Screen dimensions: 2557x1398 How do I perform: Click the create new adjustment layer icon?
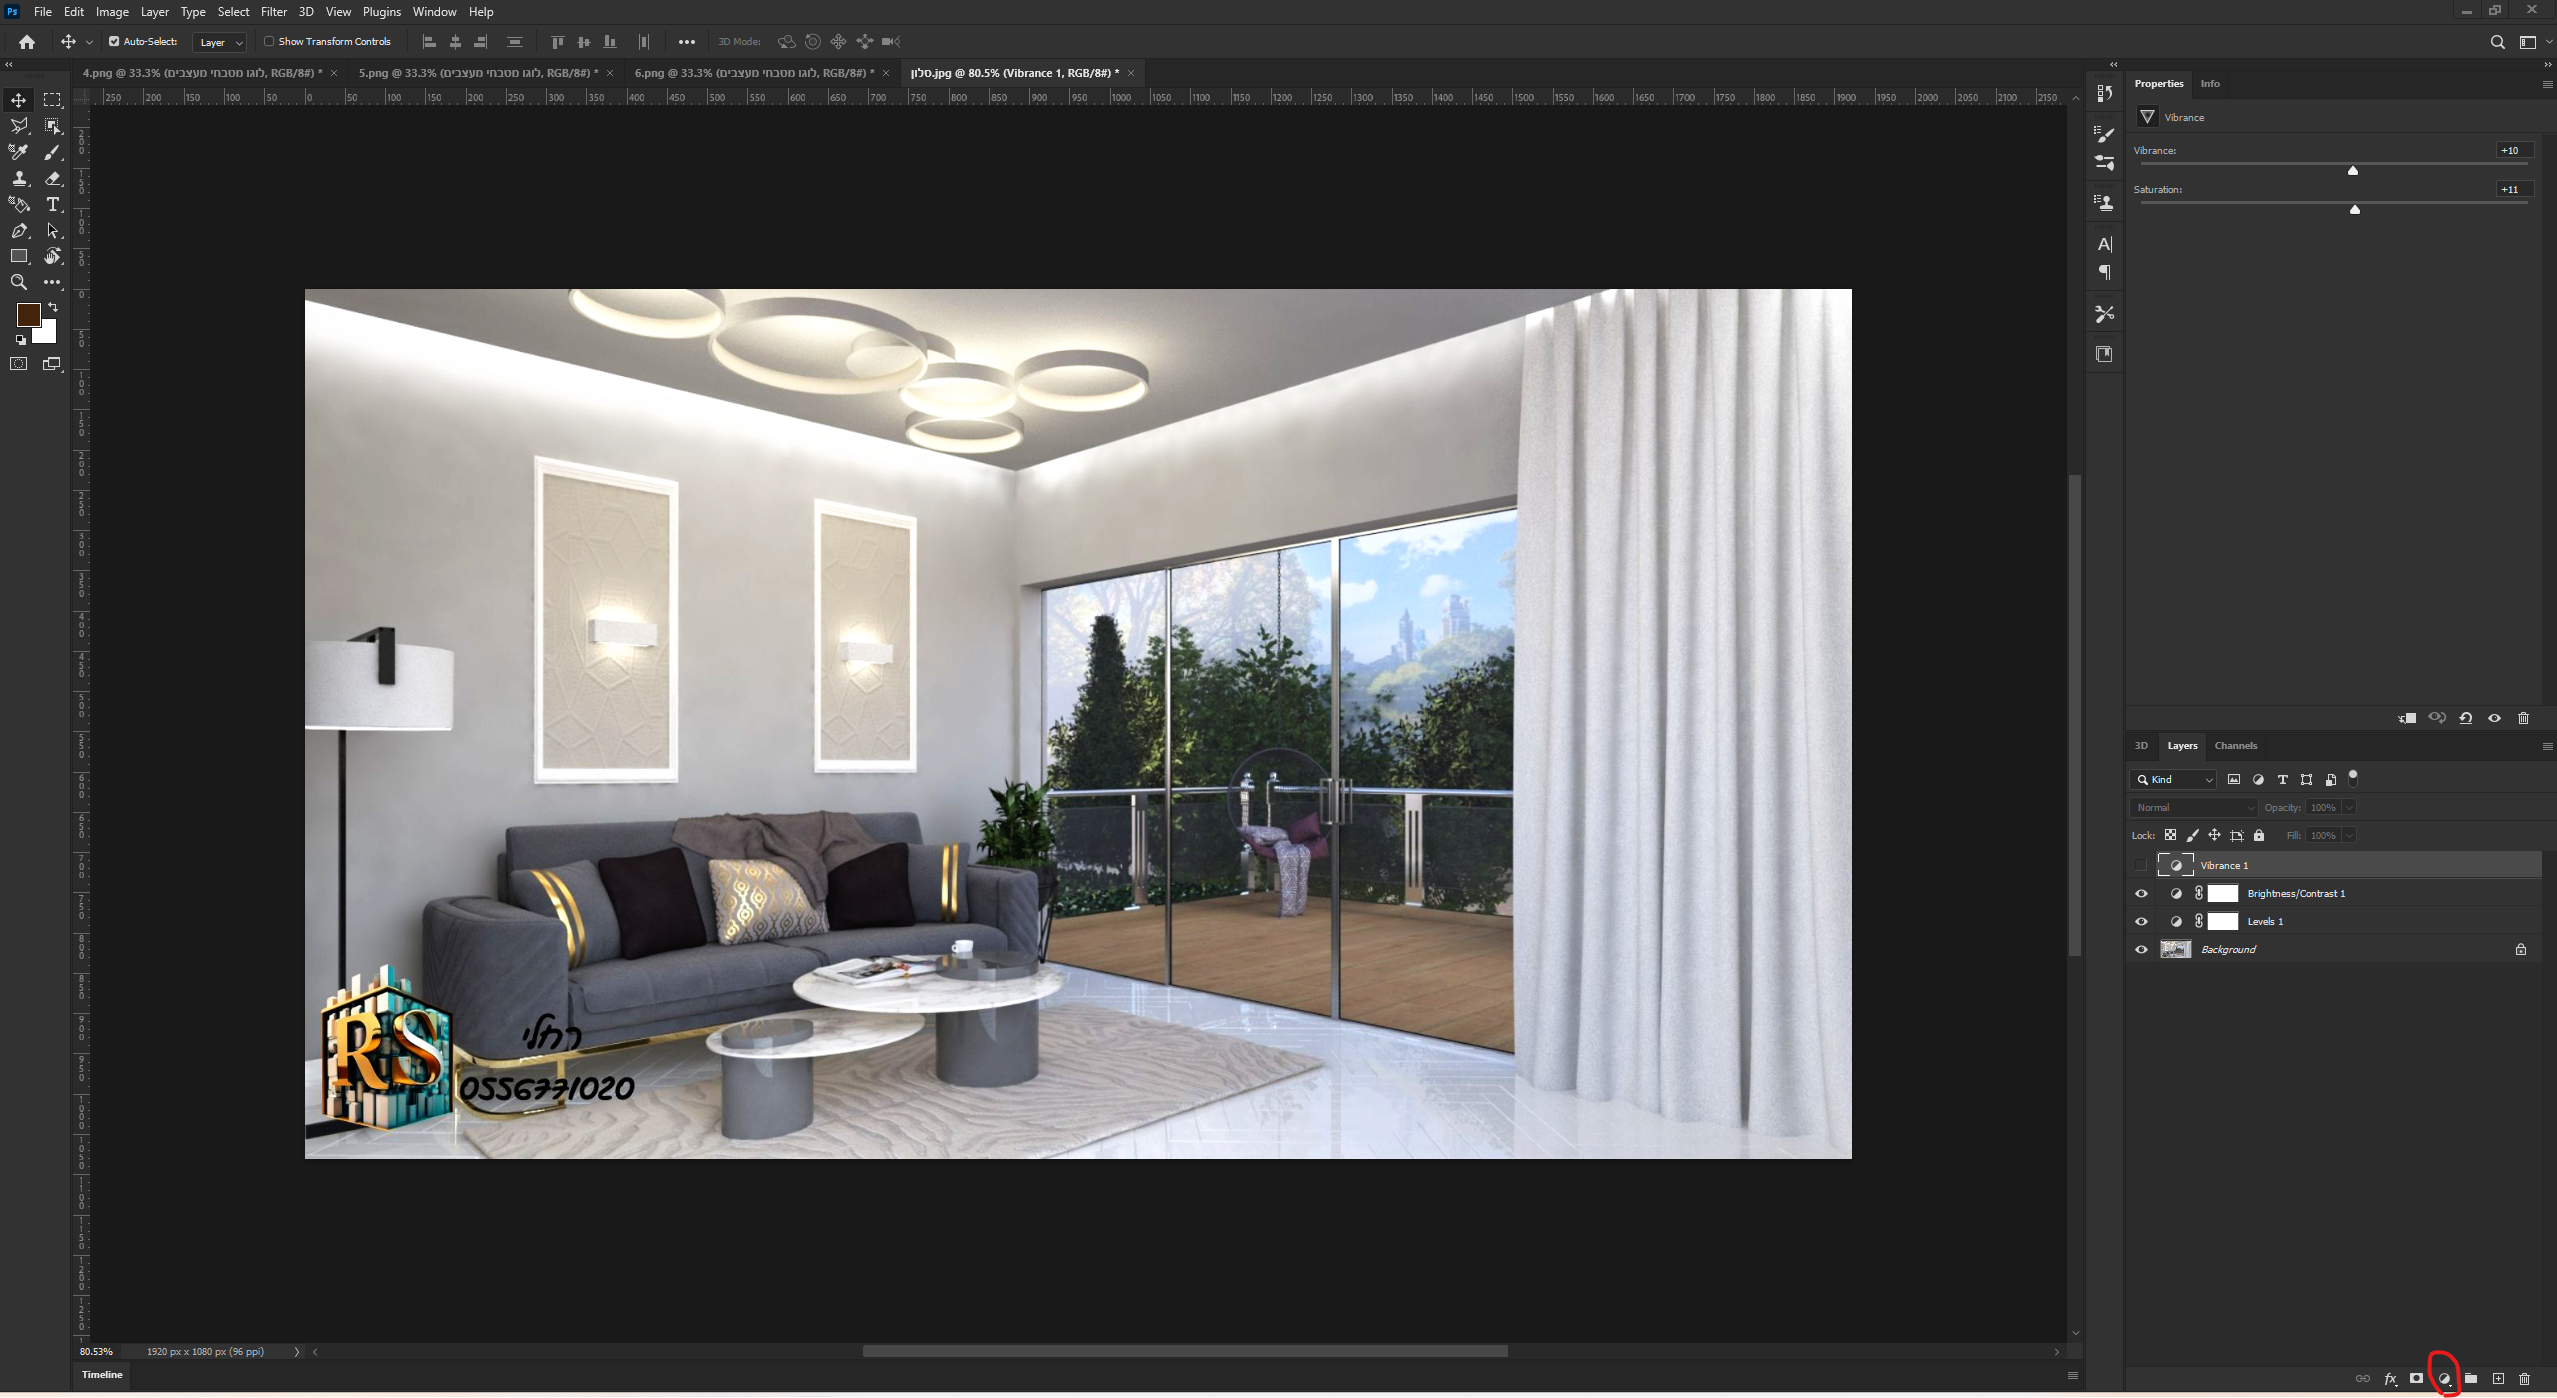point(2444,1379)
